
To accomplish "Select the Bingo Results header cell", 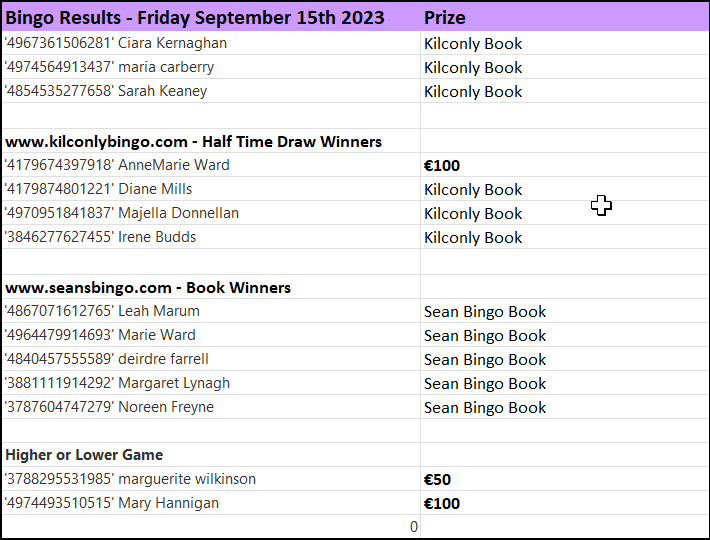I will [x=211, y=18].
